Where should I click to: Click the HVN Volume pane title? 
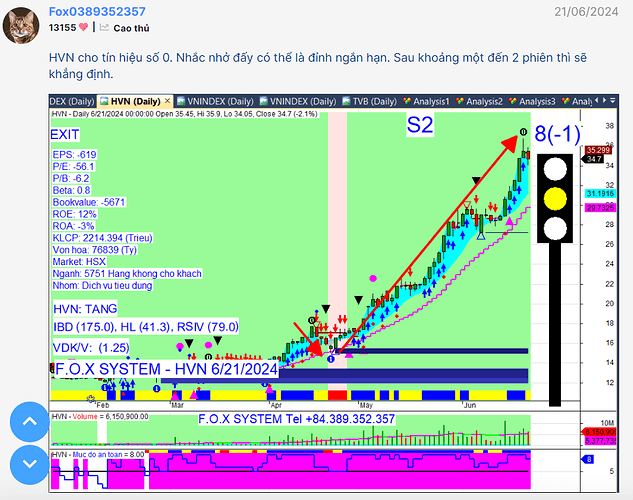(x=100, y=416)
